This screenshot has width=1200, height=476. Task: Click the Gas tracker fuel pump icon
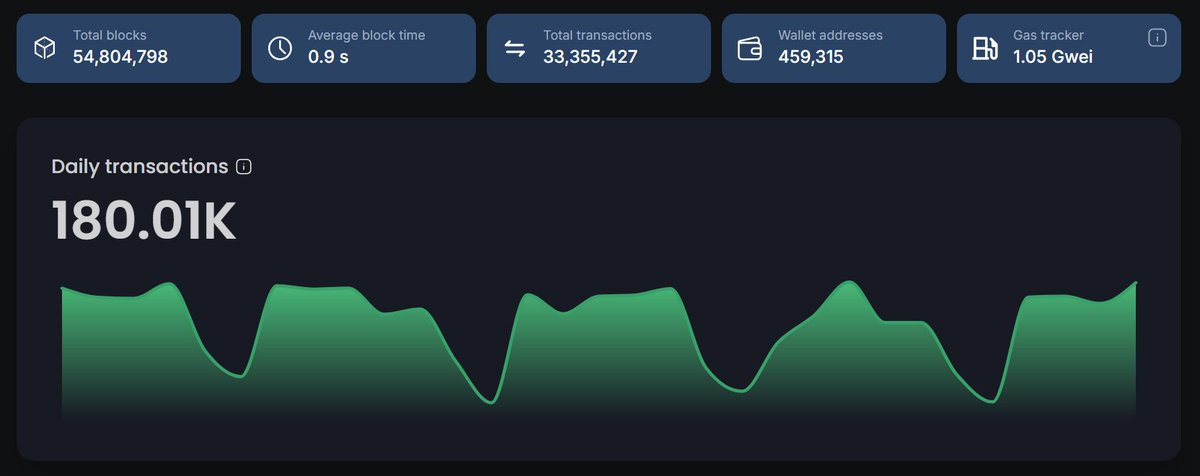pyautogui.click(x=985, y=48)
